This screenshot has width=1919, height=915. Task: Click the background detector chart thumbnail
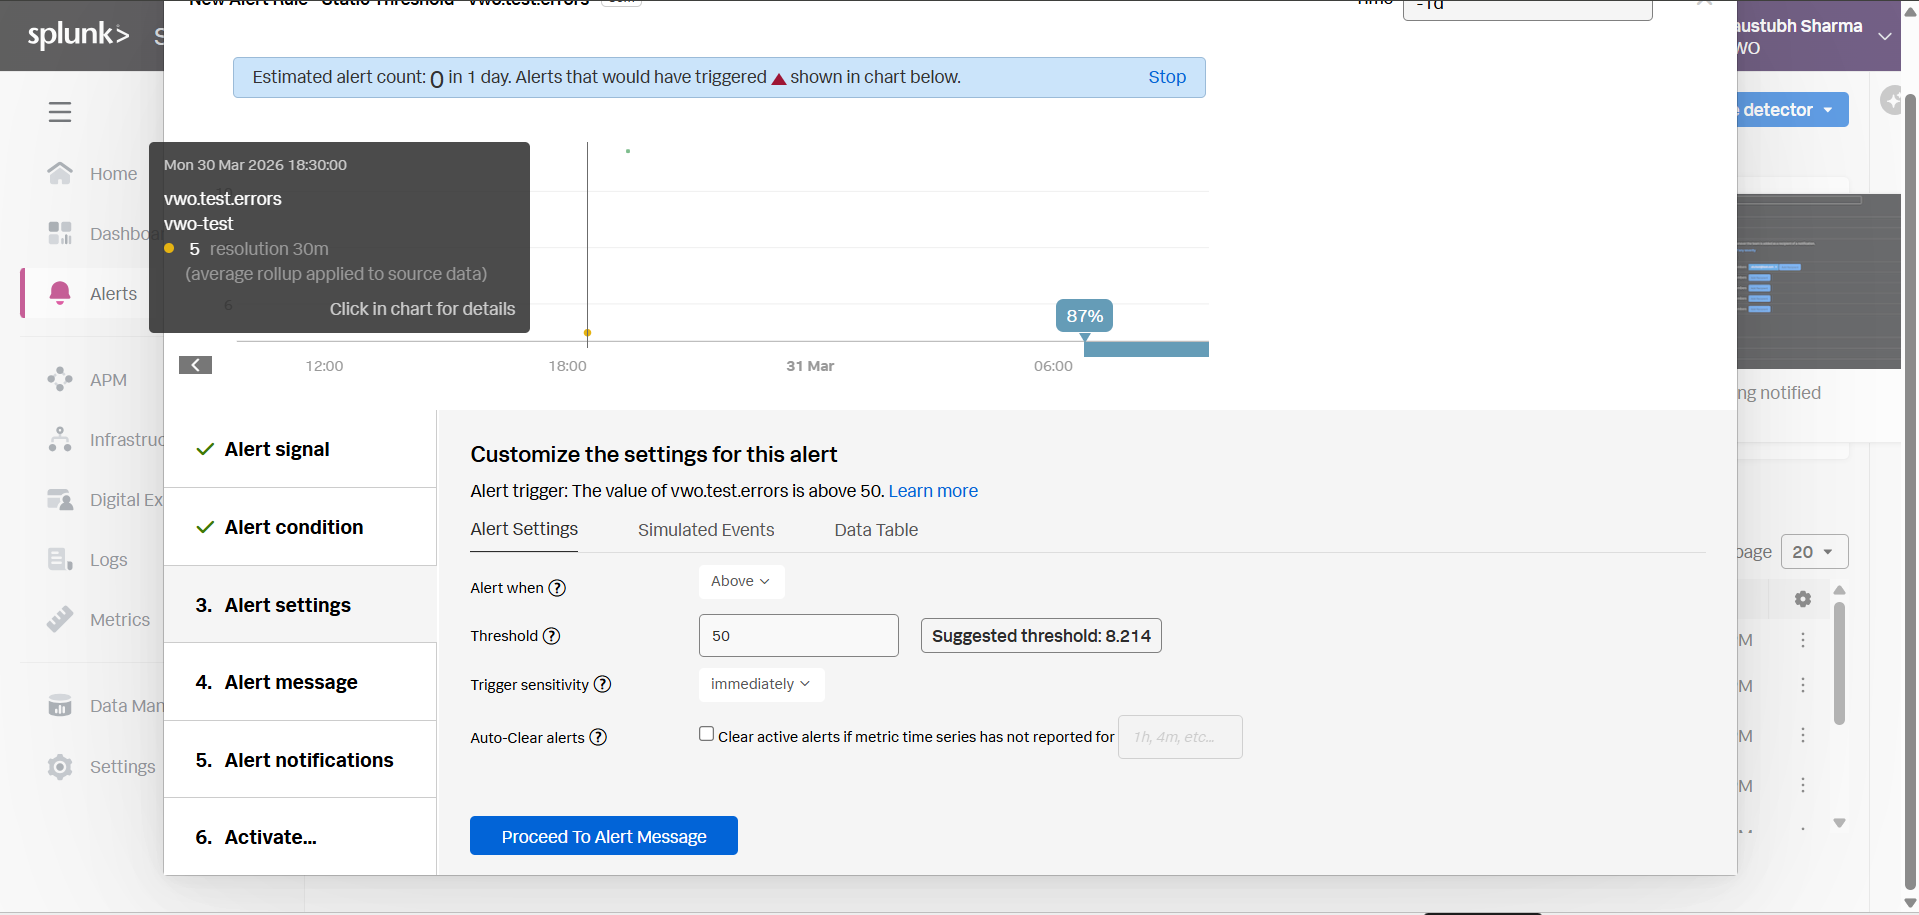(1819, 281)
